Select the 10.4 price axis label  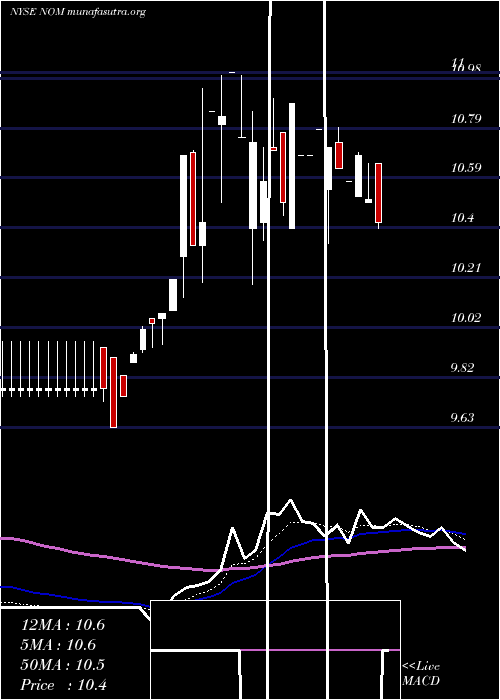pos(462,218)
